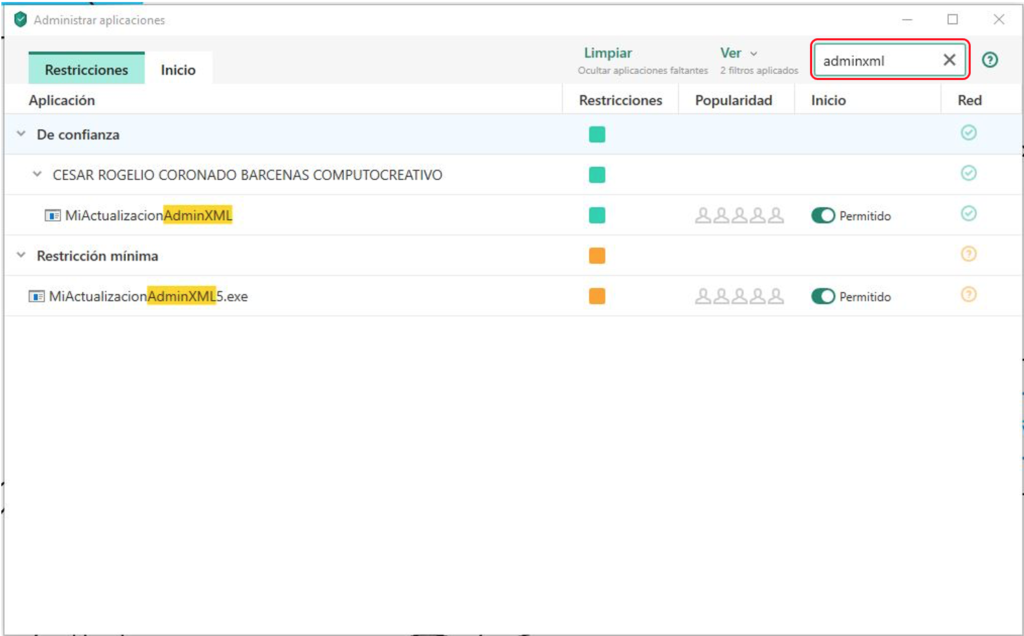This screenshot has height=636, width=1024.
Task: Click the 2 filtros aplicados text
Action: [x=758, y=71]
